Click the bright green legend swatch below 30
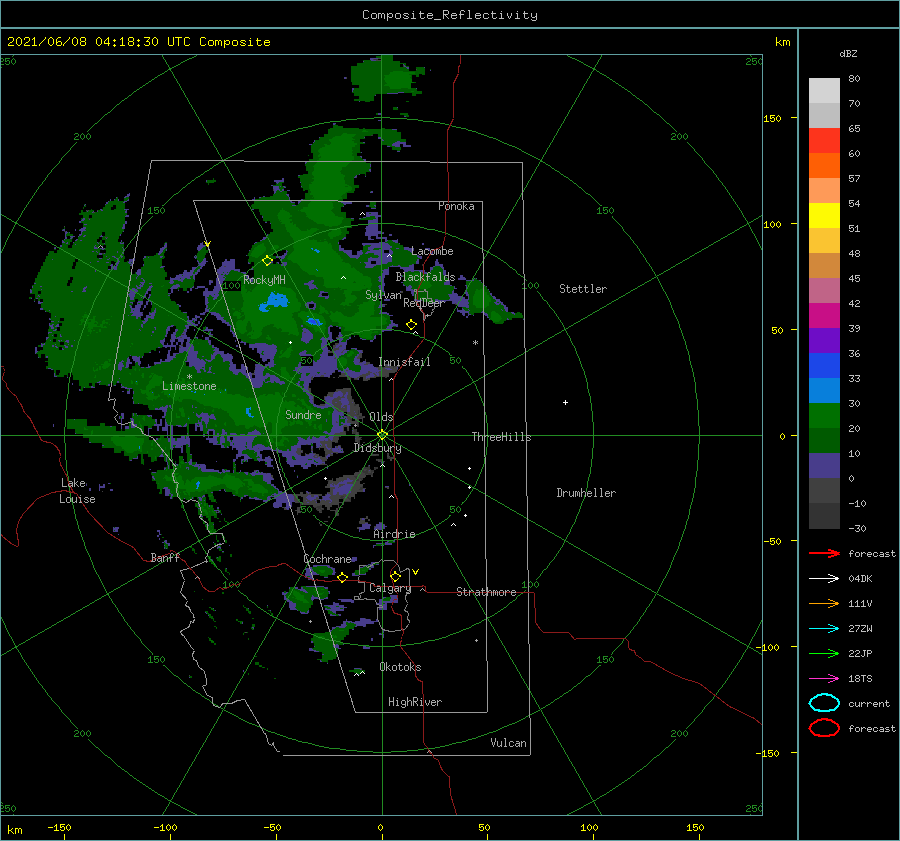Viewport: 900px width, 841px height. pos(824,415)
